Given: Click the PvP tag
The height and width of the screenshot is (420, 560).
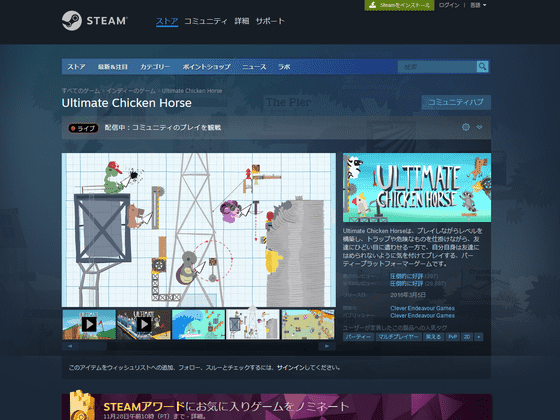Looking at the screenshot, I should click(x=452, y=337).
